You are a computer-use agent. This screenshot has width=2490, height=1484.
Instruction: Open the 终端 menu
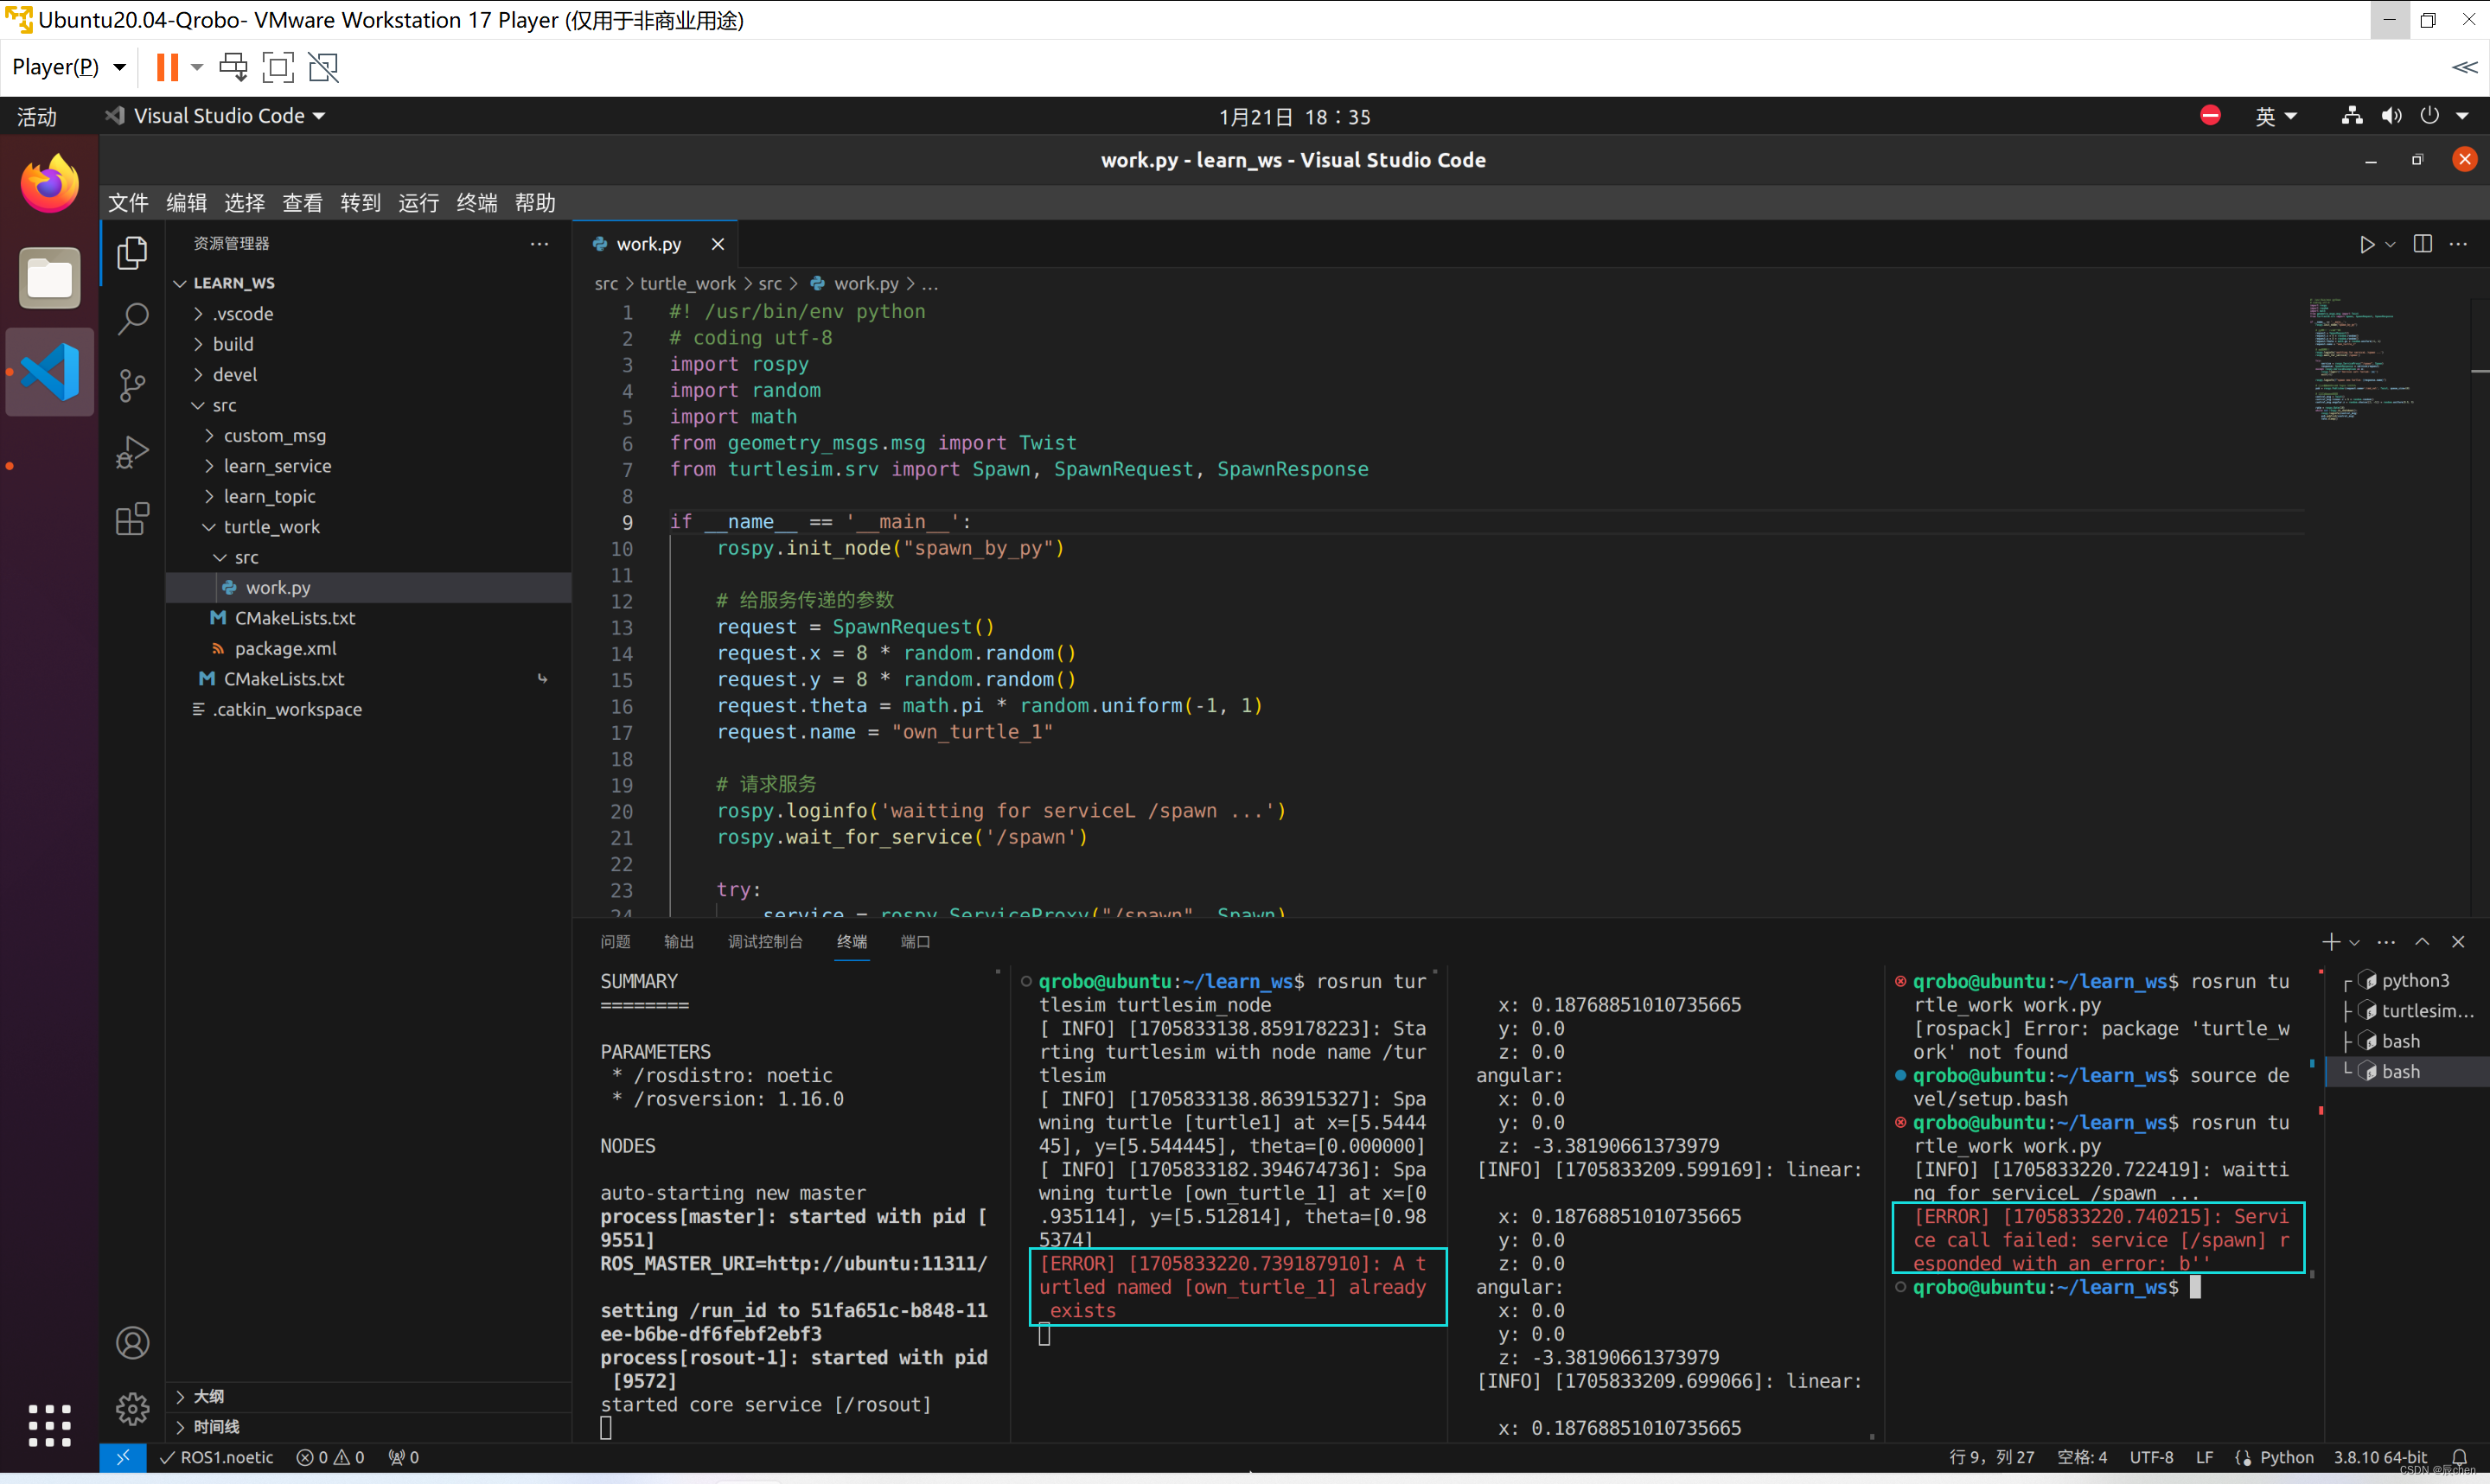tap(476, 203)
